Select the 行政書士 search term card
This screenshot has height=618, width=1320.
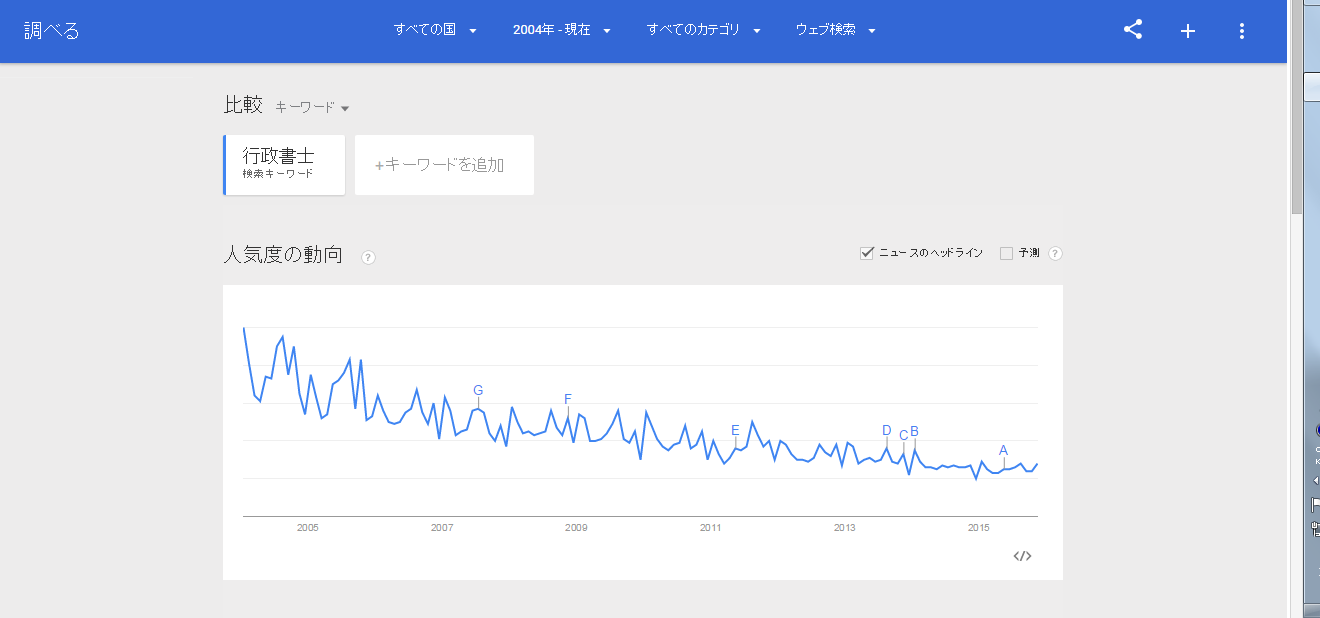point(285,165)
